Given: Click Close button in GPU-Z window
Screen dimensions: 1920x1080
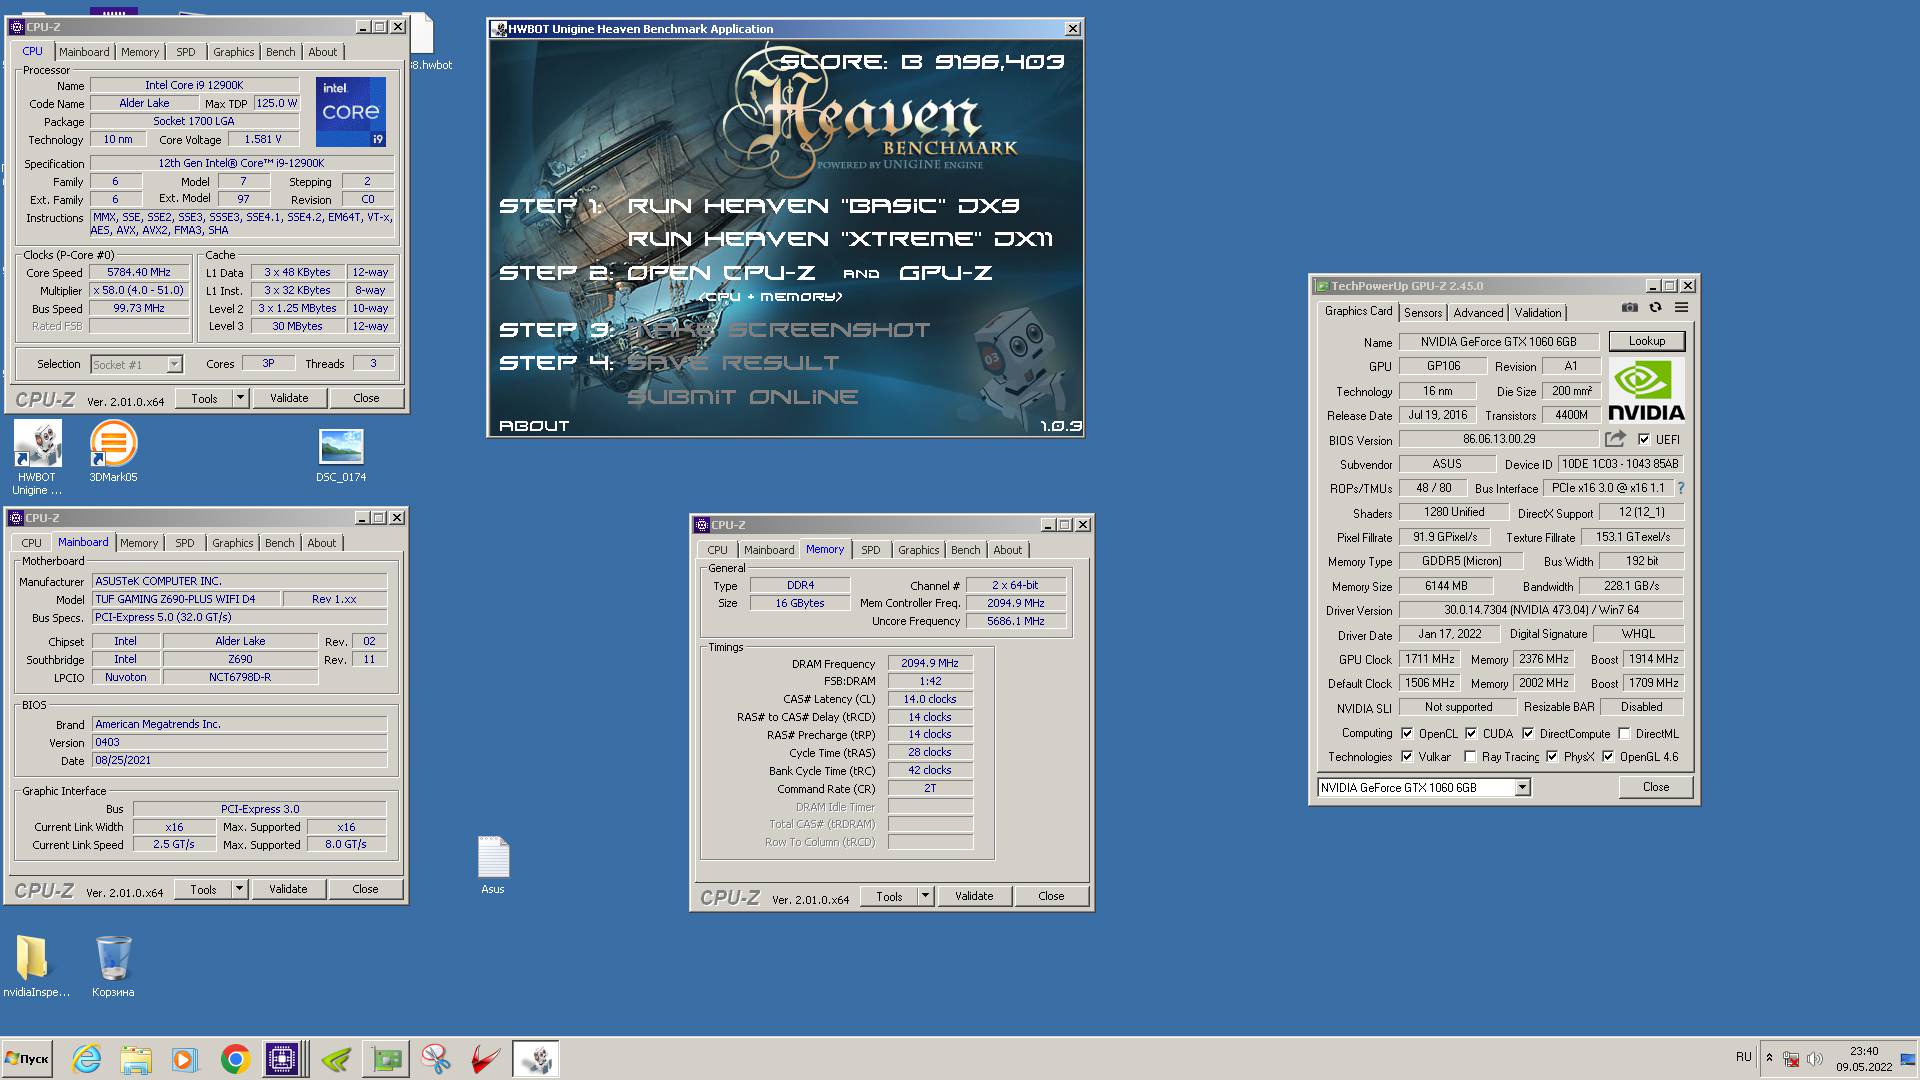Looking at the screenshot, I should point(1656,787).
